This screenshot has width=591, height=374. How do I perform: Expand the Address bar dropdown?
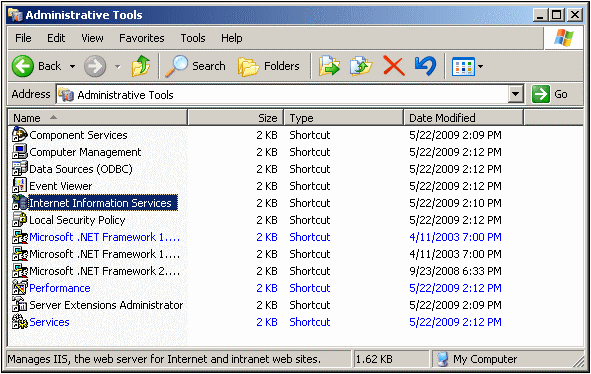click(x=516, y=94)
